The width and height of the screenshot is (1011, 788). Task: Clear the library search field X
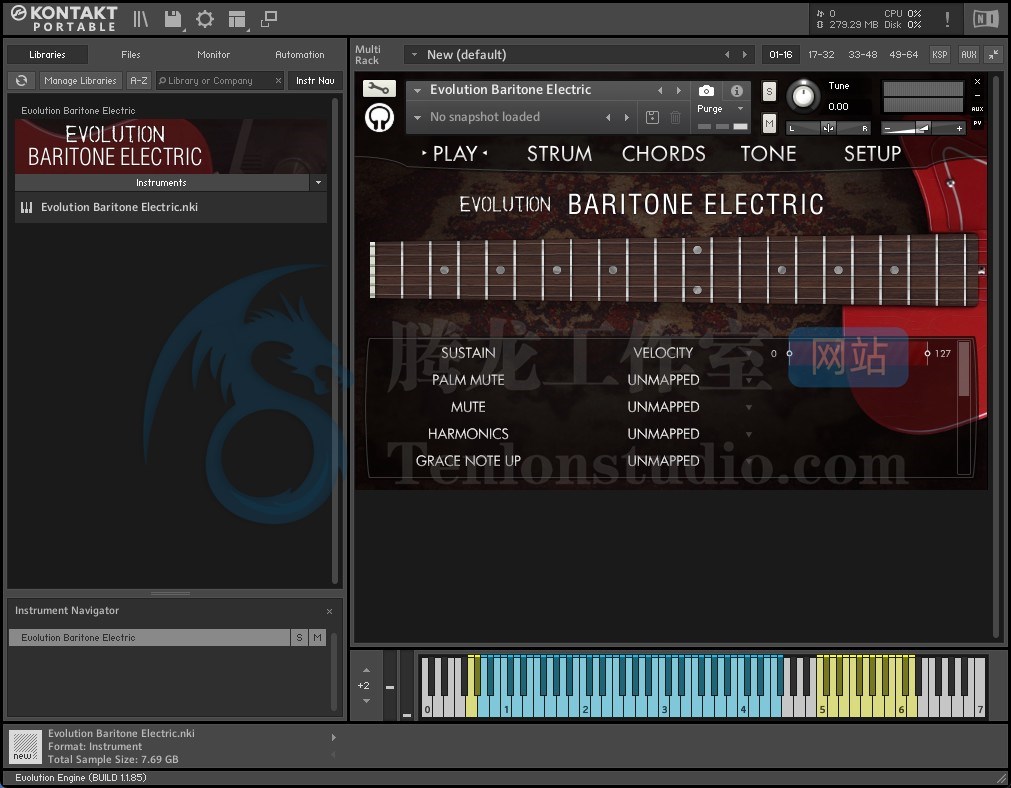pyautogui.click(x=279, y=81)
